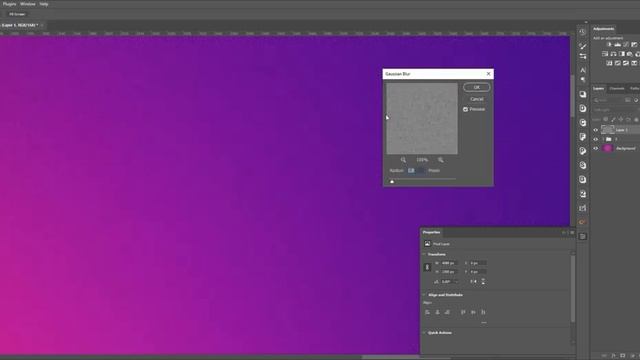Open the Character panel icon
Viewport: 640px width, 360px height.
[583, 70]
